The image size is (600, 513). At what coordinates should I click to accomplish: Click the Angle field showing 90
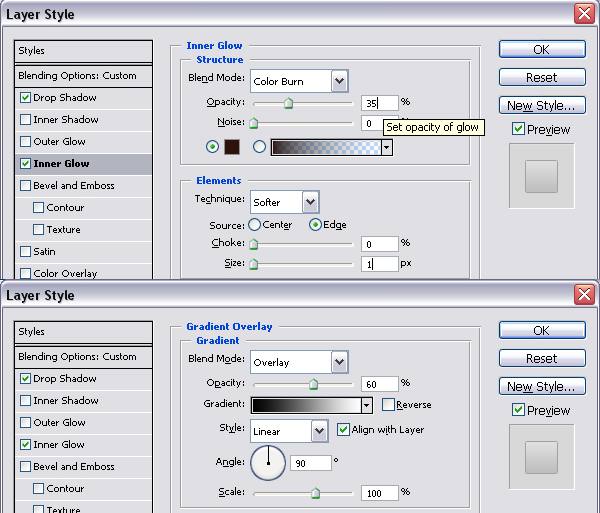pyautogui.click(x=311, y=463)
